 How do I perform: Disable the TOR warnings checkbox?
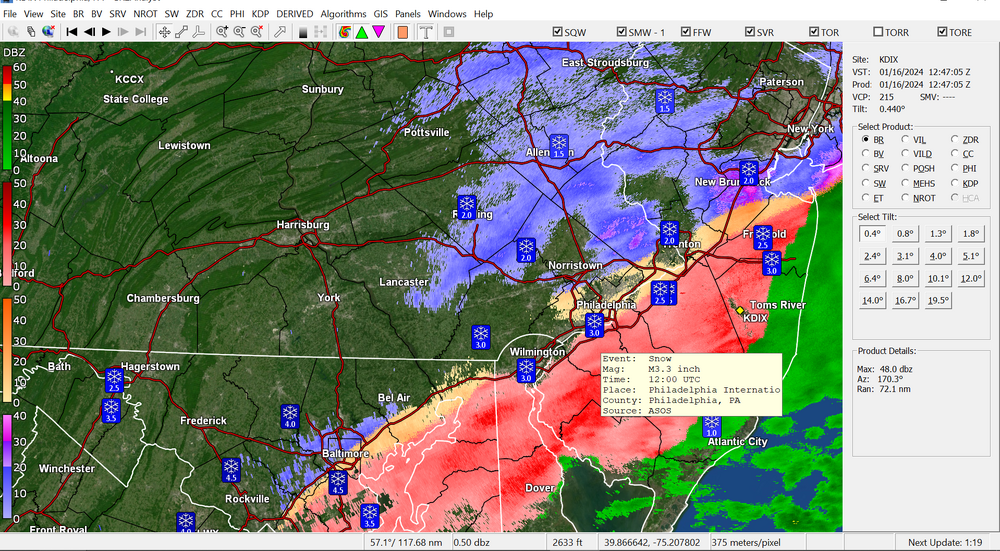(824, 32)
